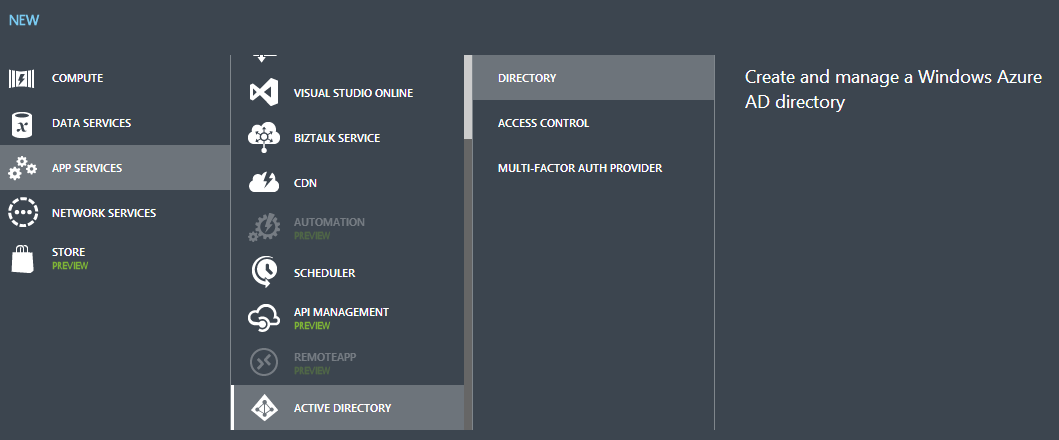The height and width of the screenshot is (440, 1059).
Task: Click the Store shopping bag icon
Action: point(22,258)
